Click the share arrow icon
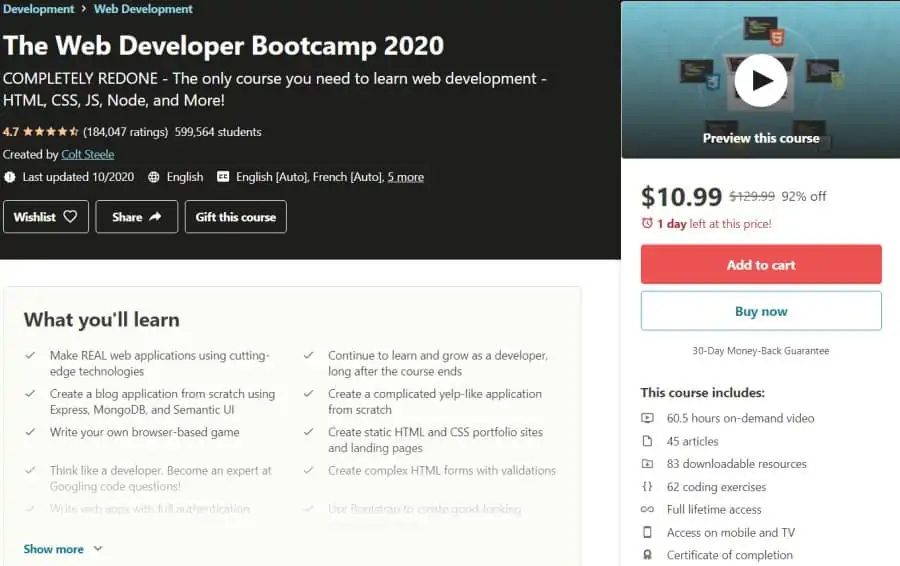 click(155, 216)
